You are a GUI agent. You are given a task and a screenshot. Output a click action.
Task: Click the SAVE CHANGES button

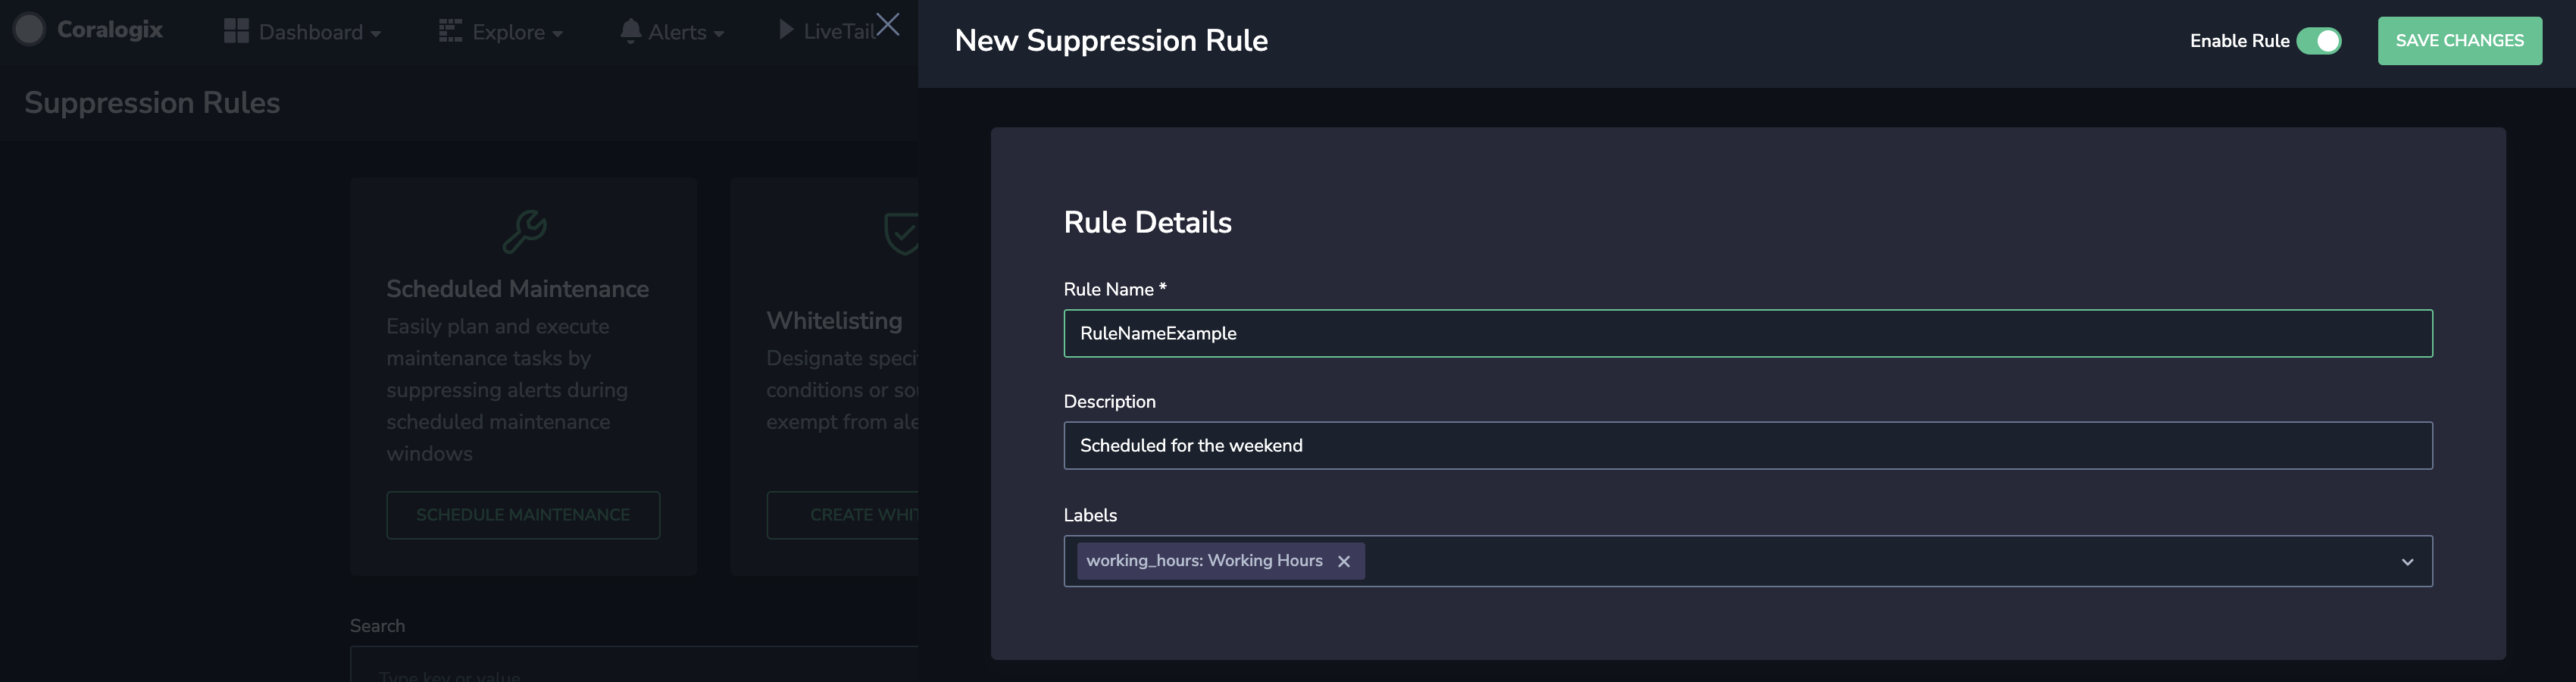click(2459, 41)
